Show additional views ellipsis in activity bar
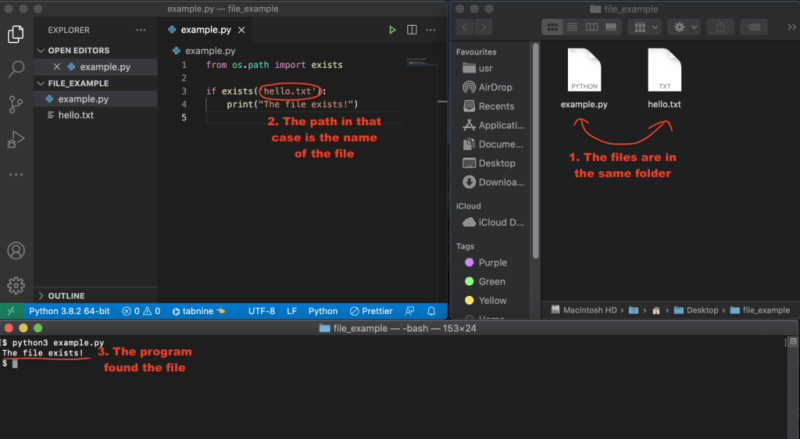Screen dimensions: 800x439 (16, 175)
